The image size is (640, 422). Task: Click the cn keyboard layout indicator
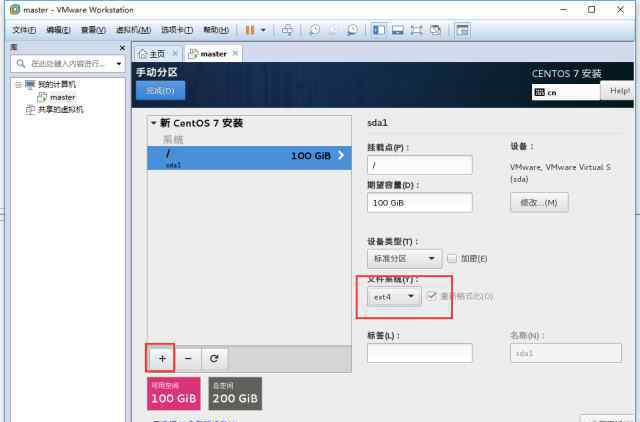tap(566, 92)
